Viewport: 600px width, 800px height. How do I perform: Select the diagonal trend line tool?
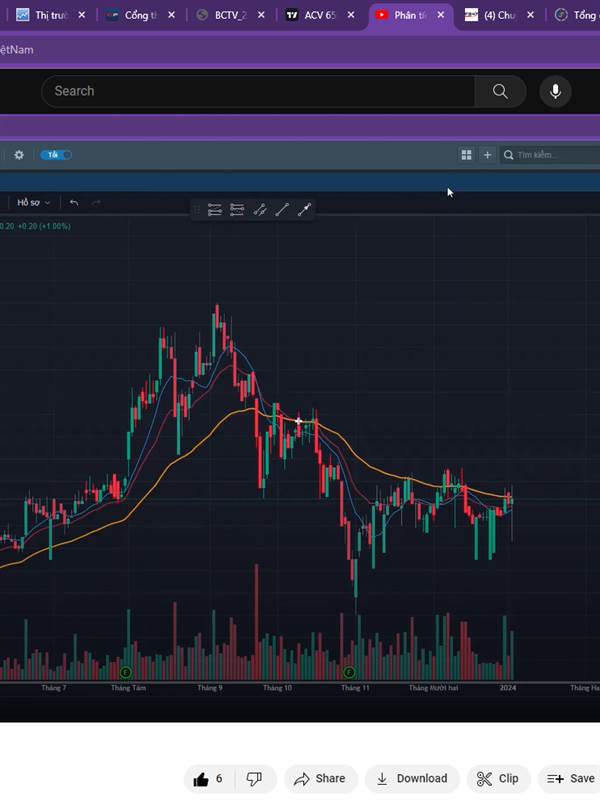click(282, 210)
